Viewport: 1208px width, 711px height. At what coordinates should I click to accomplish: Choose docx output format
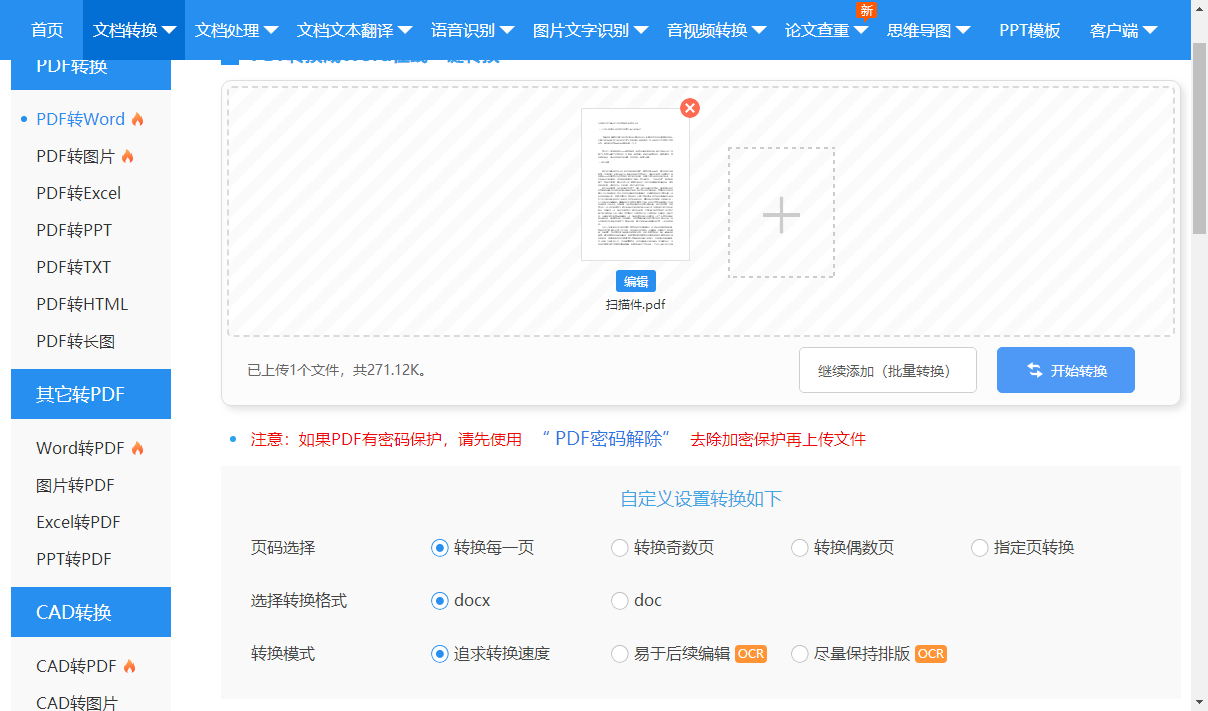(x=439, y=601)
